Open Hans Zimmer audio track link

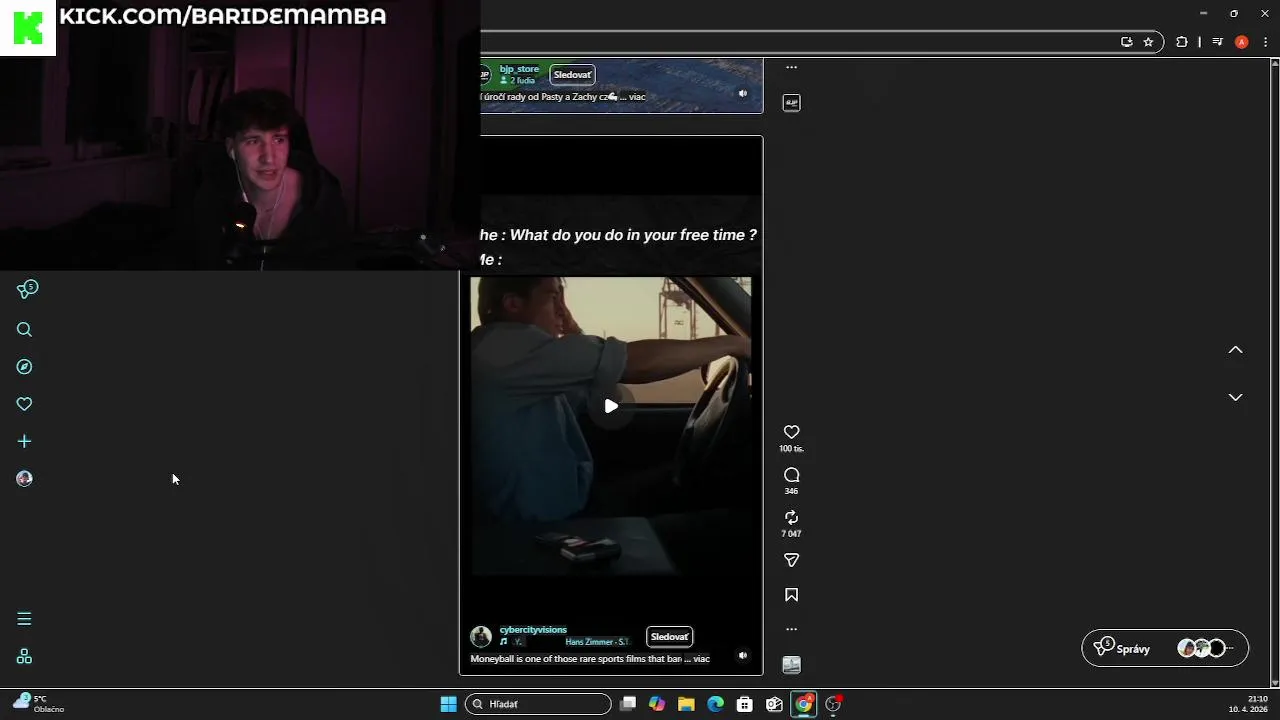click(x=596, y=642)
